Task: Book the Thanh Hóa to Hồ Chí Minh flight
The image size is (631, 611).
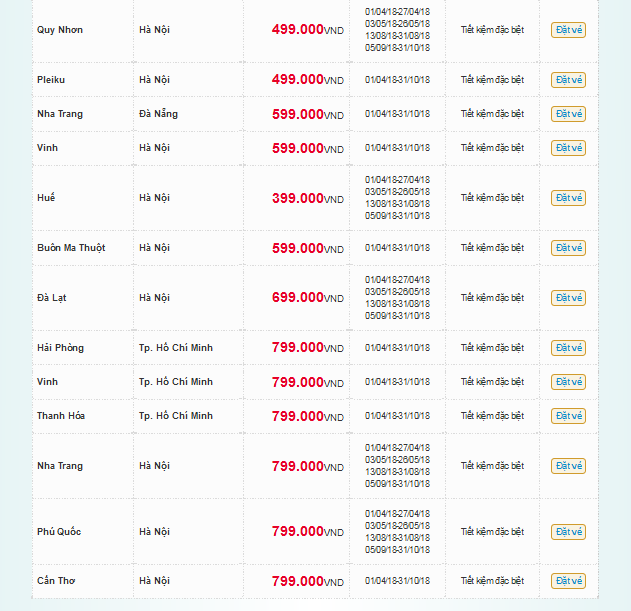Action: (568, 416)
